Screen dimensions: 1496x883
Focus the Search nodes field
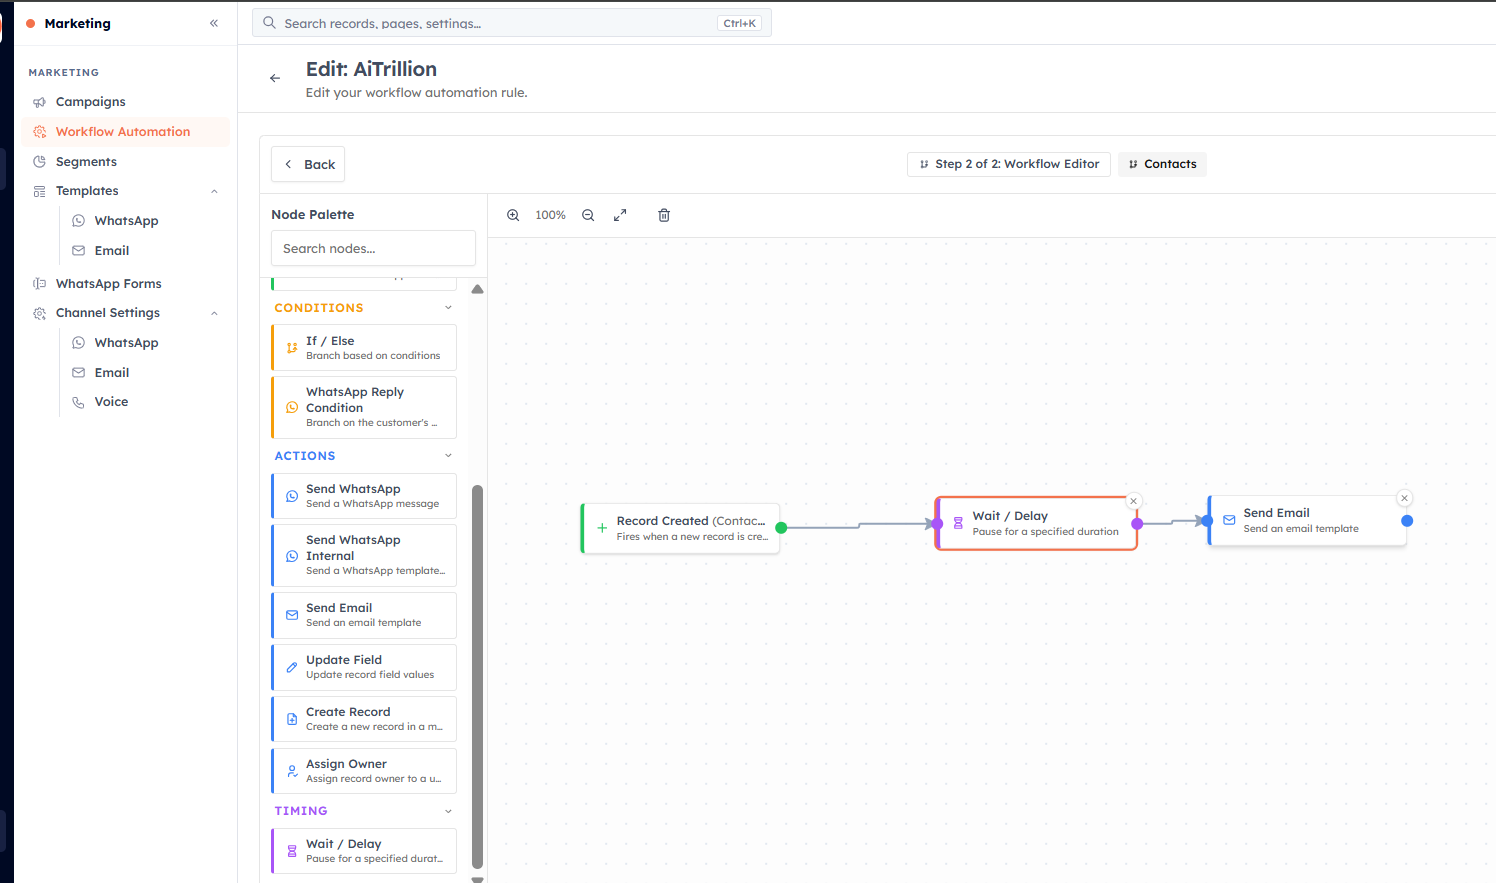[x=373, y=248]
